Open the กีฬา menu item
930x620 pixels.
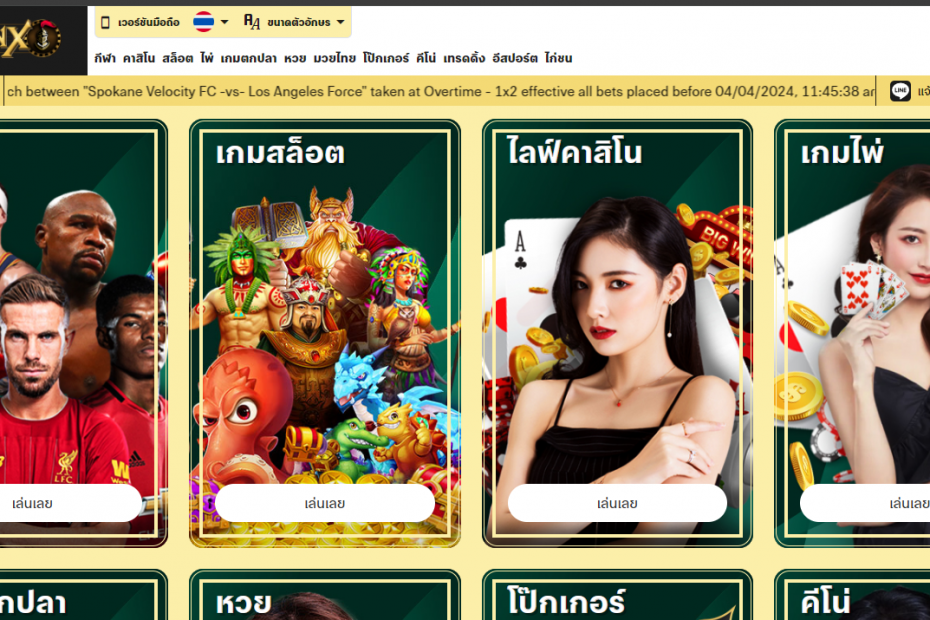[105, 58]
